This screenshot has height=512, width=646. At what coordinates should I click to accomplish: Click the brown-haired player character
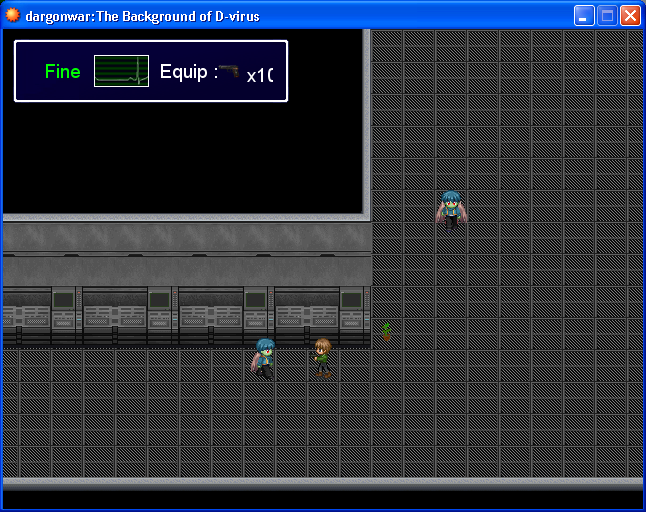pos(323,358)
